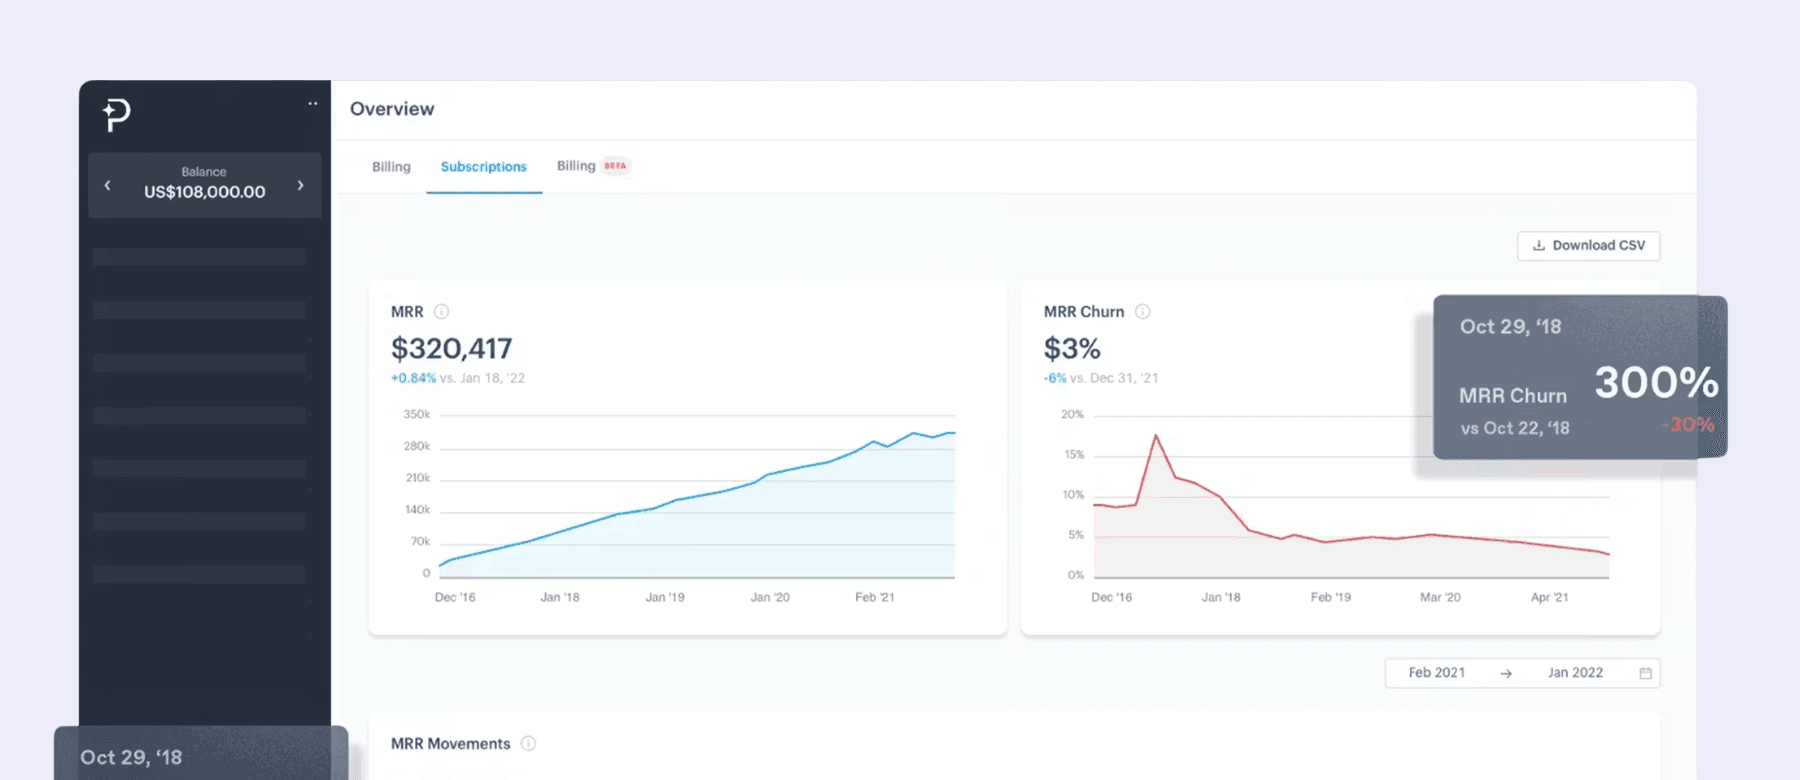
Task: Click the arrow between Feb 2021 and Jan 2022
Action: coord(1506,673)
